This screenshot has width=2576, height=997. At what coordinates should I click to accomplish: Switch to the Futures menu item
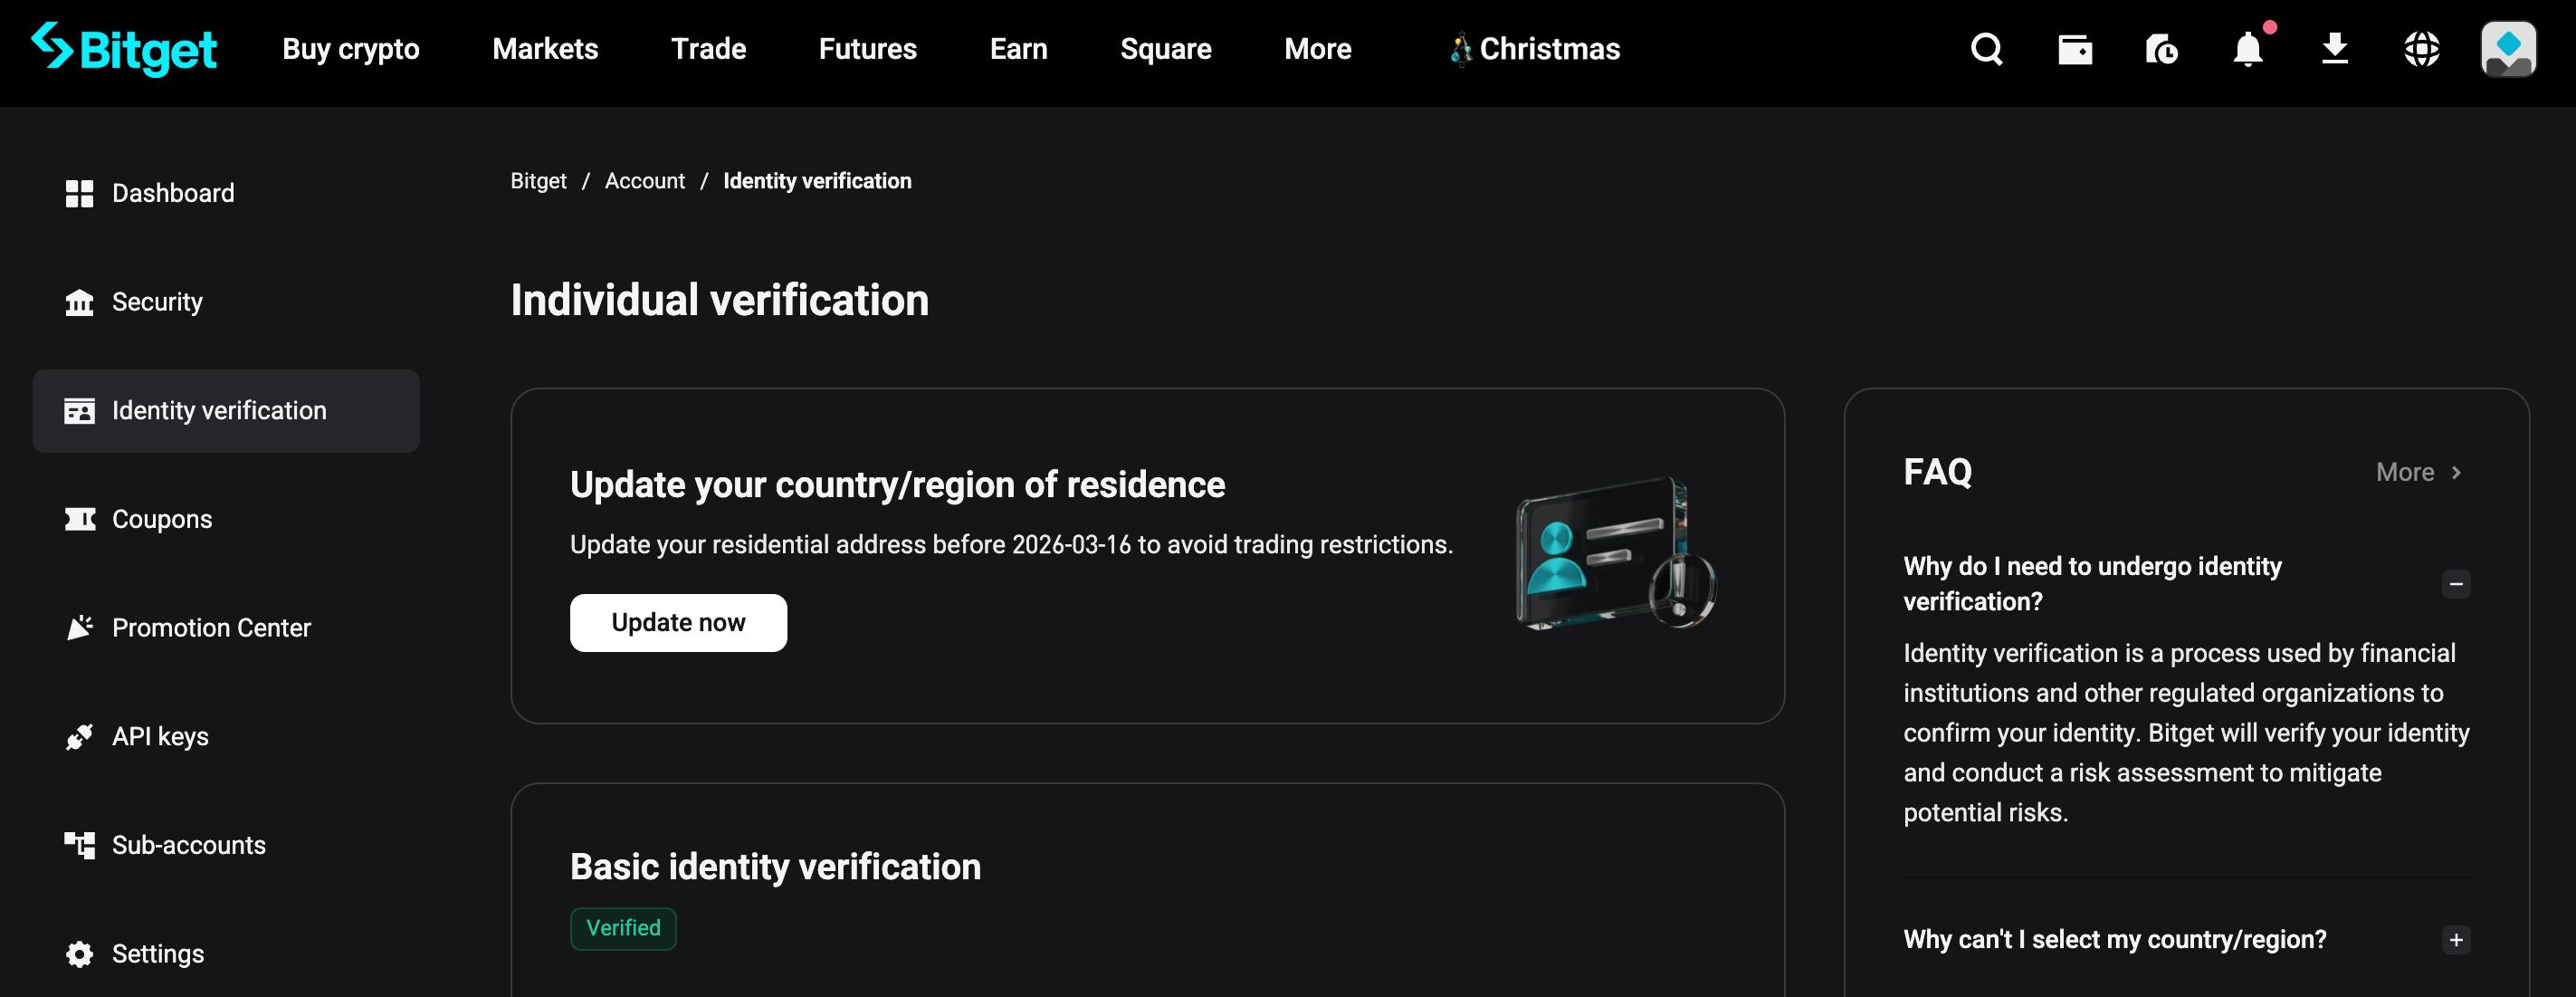click(x=867, y=48)
